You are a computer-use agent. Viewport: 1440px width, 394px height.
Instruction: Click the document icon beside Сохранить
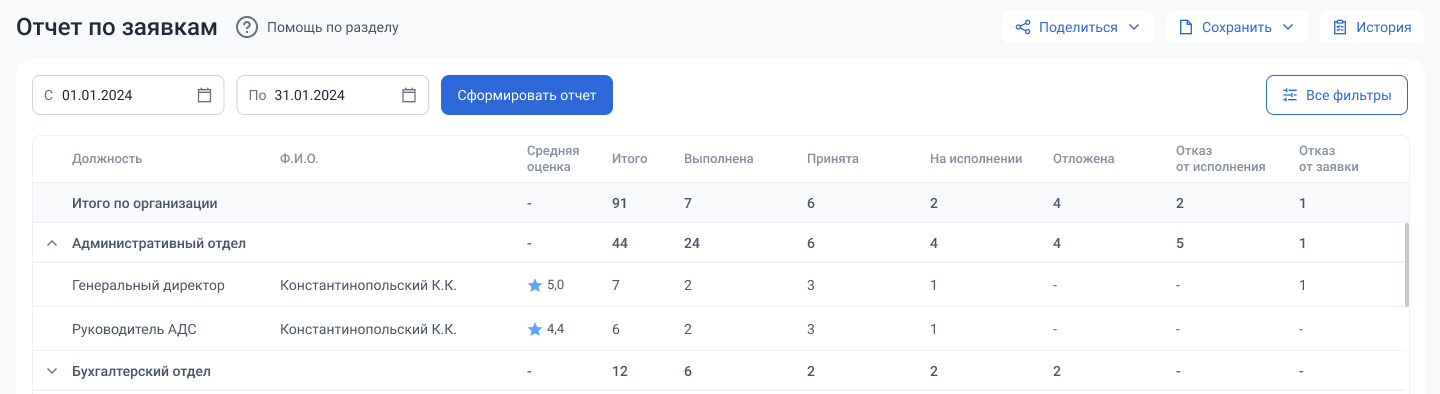click(1186, 27)
